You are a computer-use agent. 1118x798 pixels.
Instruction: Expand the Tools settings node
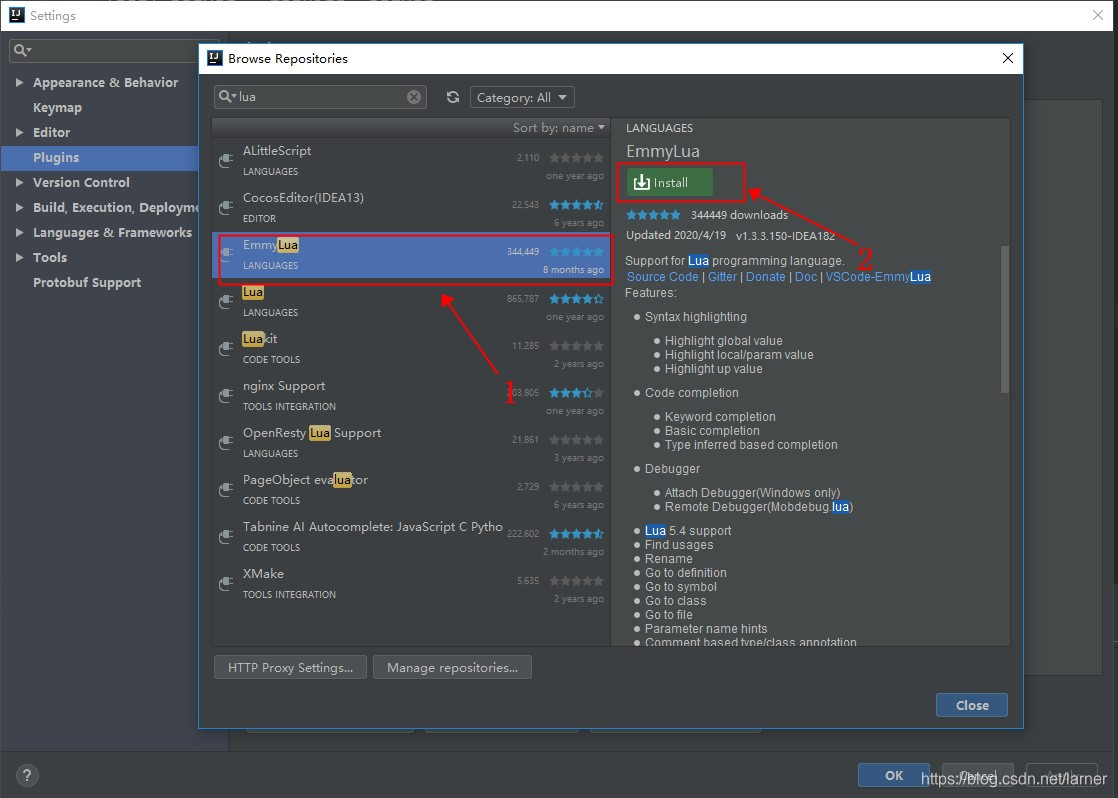click(19, 257)
